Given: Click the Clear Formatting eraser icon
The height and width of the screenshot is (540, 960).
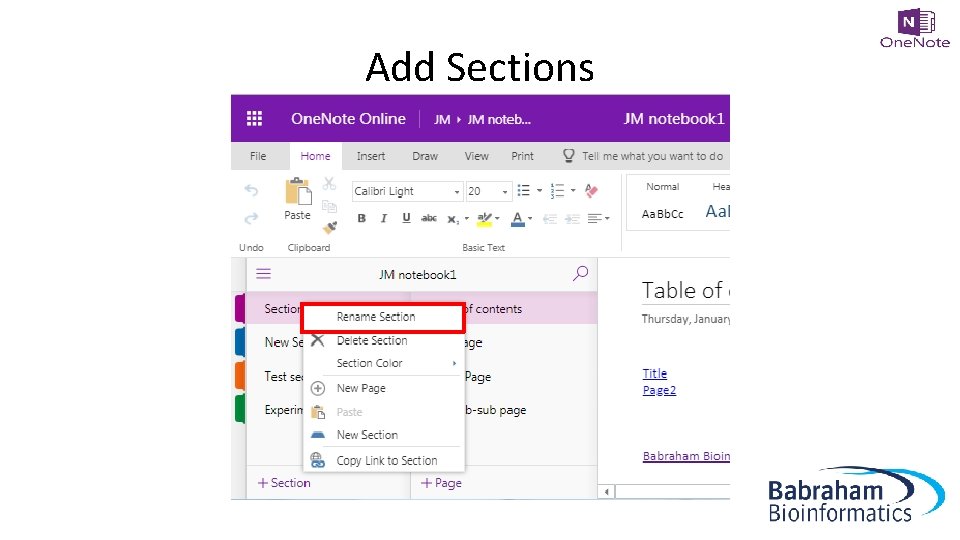Looking at the screenshot, I should click(591, 190).
